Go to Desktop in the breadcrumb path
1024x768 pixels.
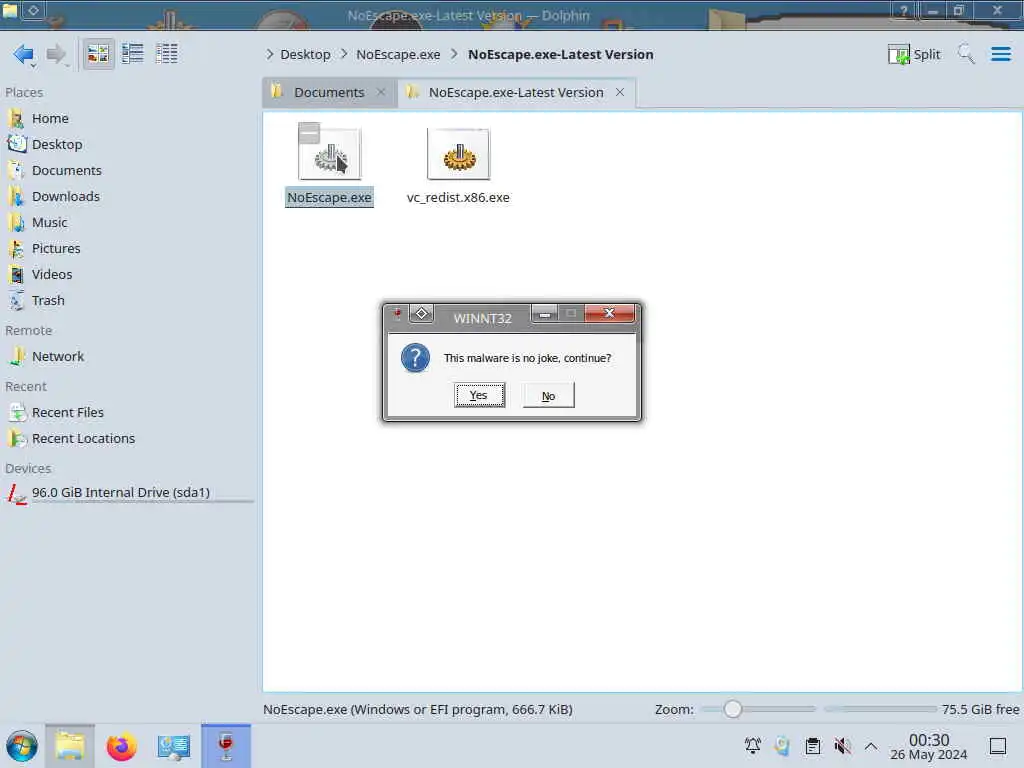pos(305,55)
